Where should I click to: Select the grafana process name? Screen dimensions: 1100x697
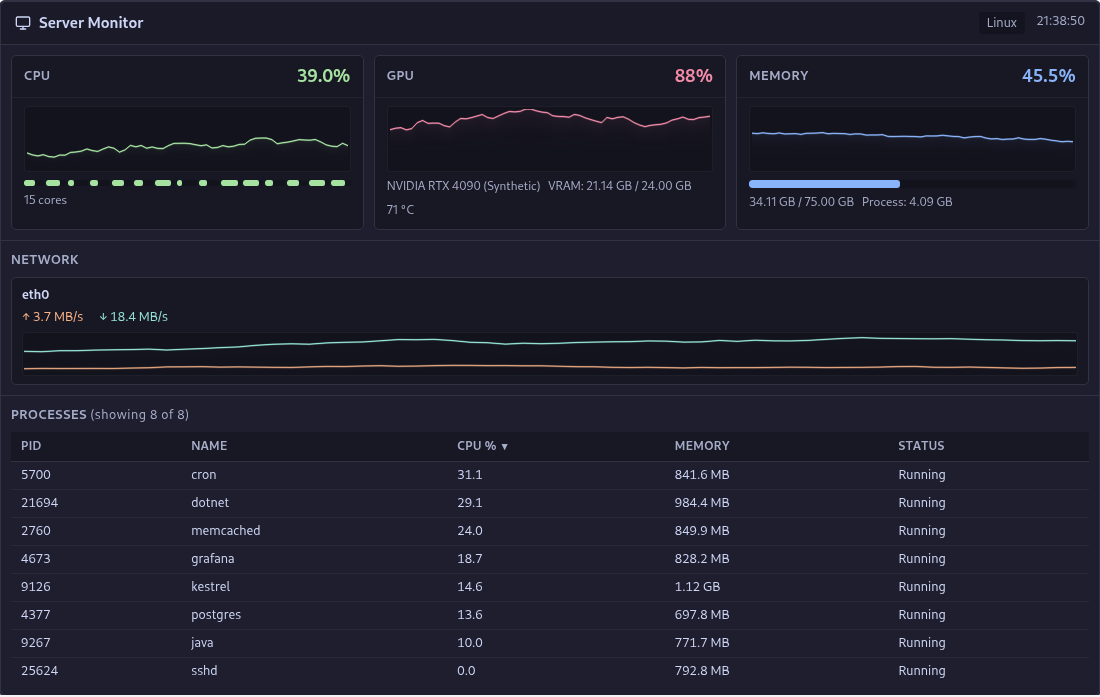213,559
